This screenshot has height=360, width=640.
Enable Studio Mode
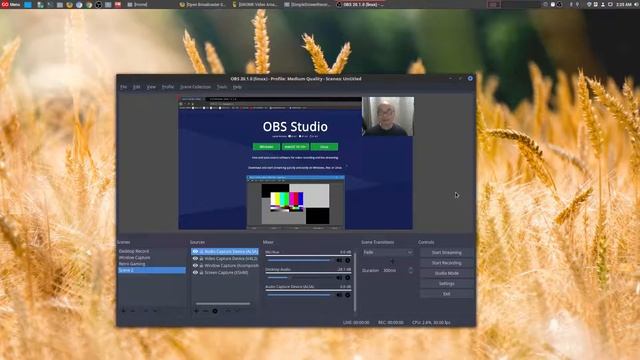447,273
